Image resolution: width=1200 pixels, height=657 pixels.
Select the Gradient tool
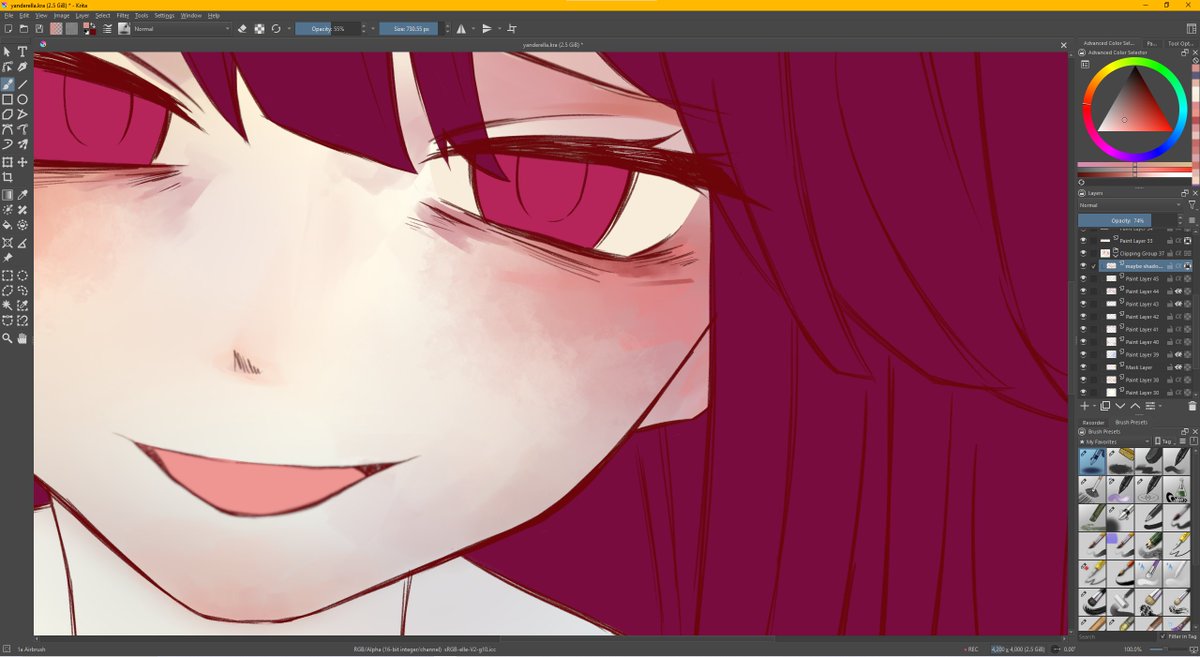pyautogui.click(x=8, y=195)
